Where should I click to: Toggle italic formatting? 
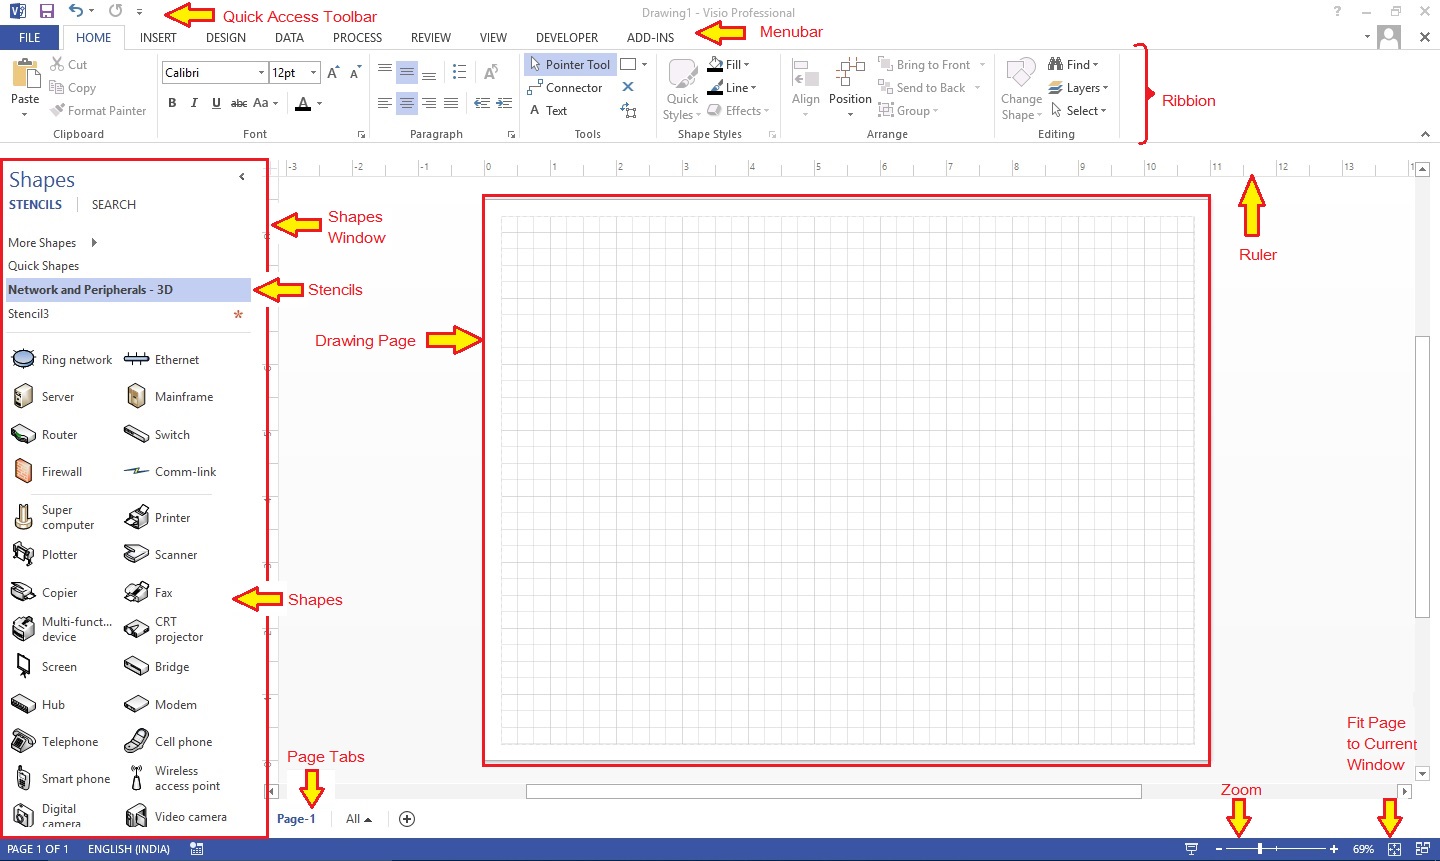(x=194, y=102)
